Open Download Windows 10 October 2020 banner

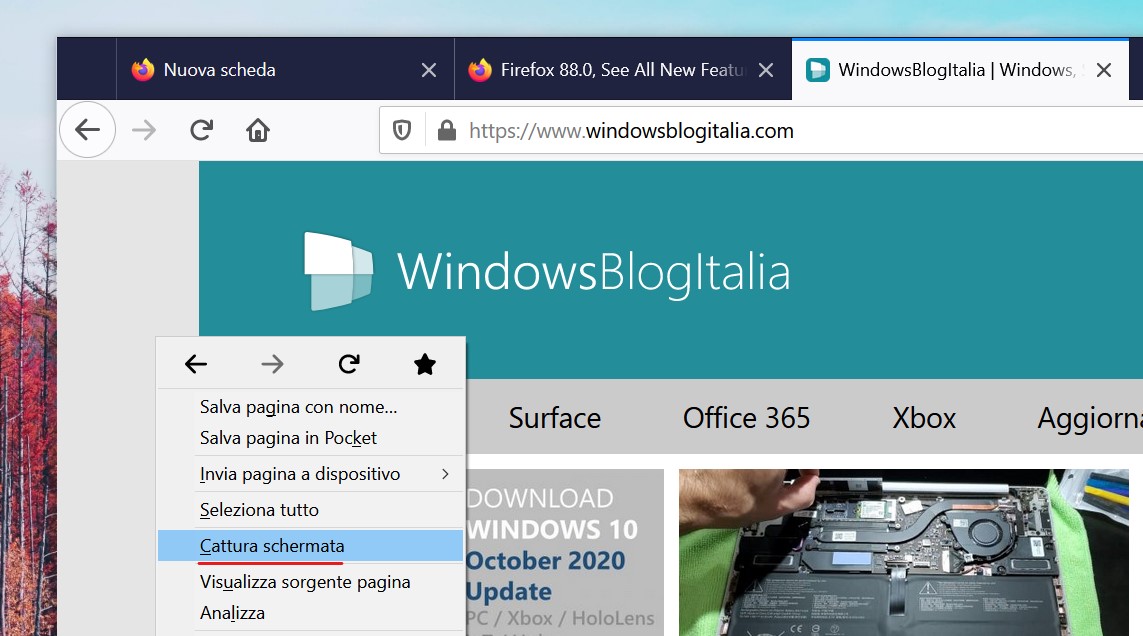coord(565,552)
